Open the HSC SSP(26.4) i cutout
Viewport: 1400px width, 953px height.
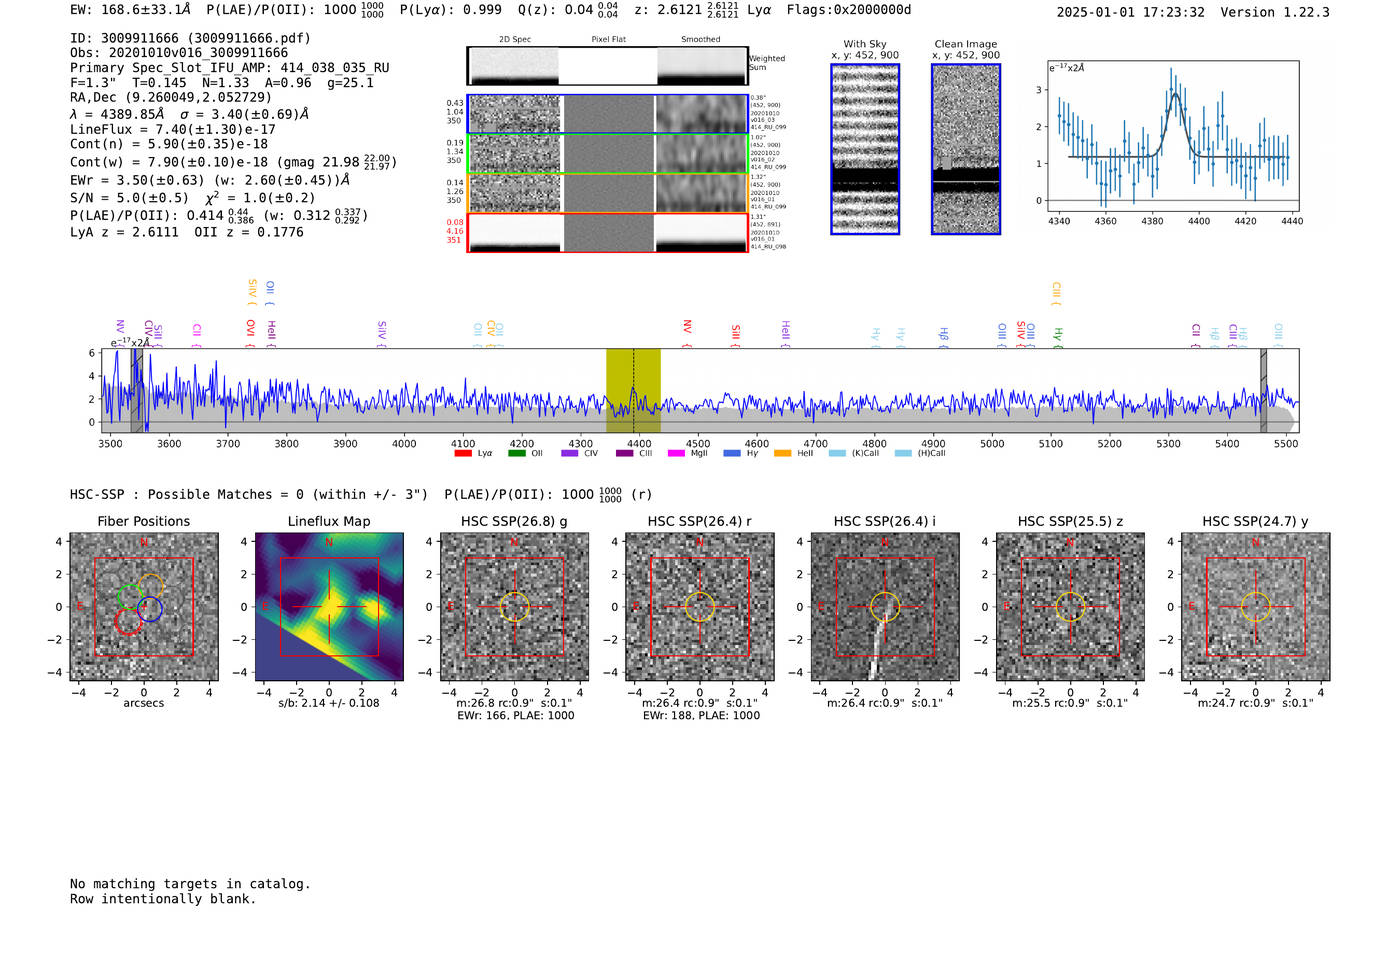point(885,607)
